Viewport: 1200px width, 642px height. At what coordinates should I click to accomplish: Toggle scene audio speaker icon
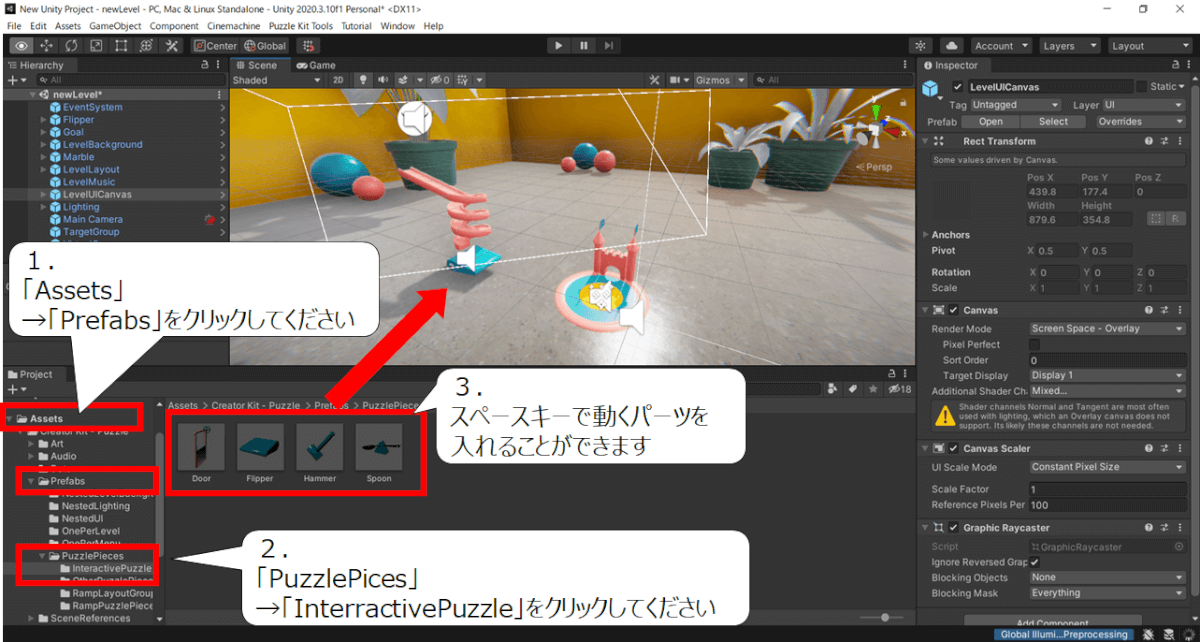click(x=384, y=80)
